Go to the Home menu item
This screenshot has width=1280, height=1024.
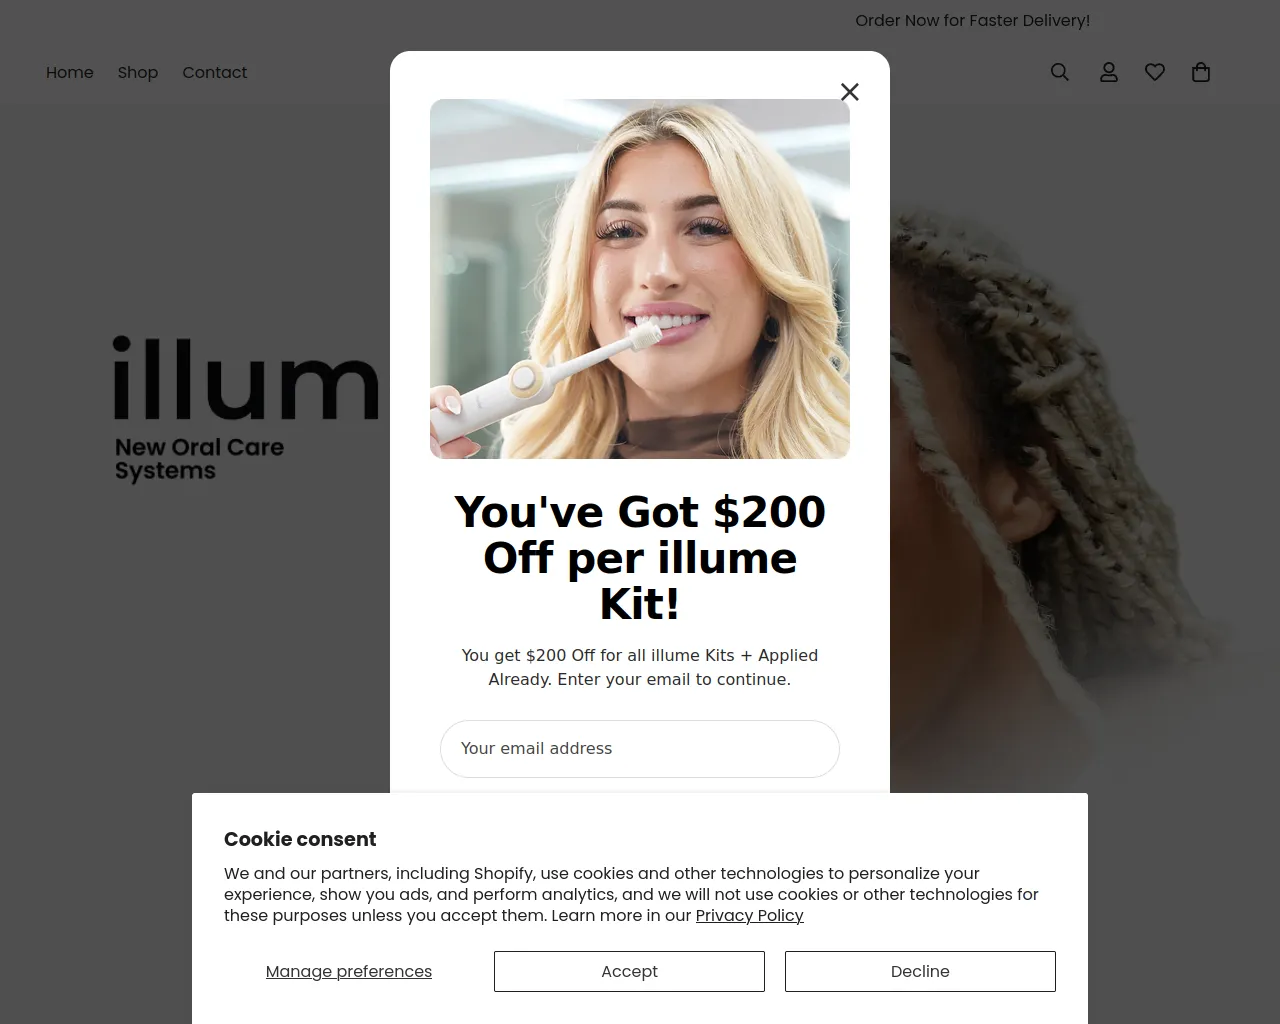point(70,72)
